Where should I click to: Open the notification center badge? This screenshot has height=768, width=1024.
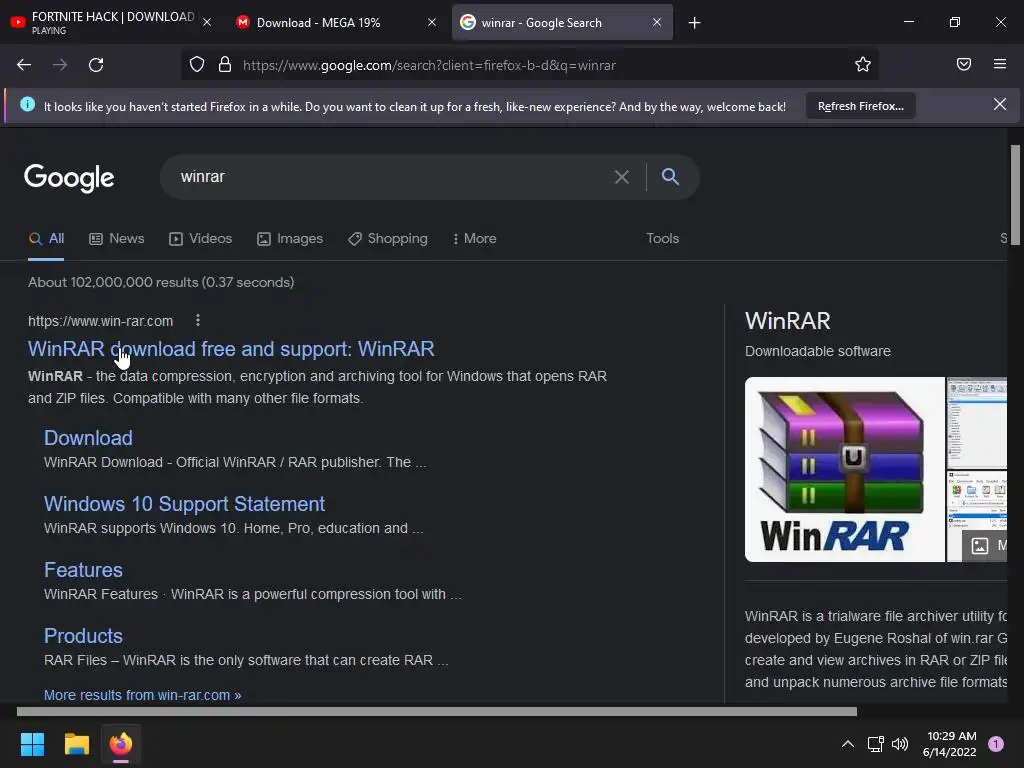996,744
